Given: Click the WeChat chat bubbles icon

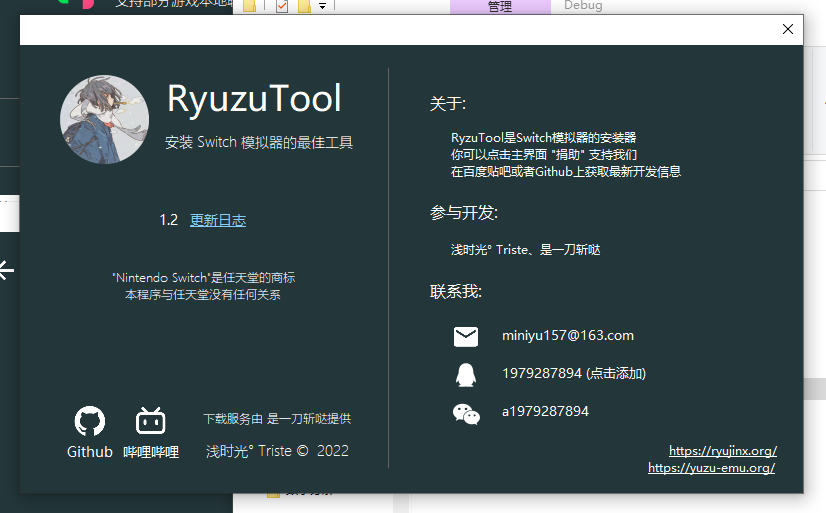Looking at the screenshot, I should point(466,413).
